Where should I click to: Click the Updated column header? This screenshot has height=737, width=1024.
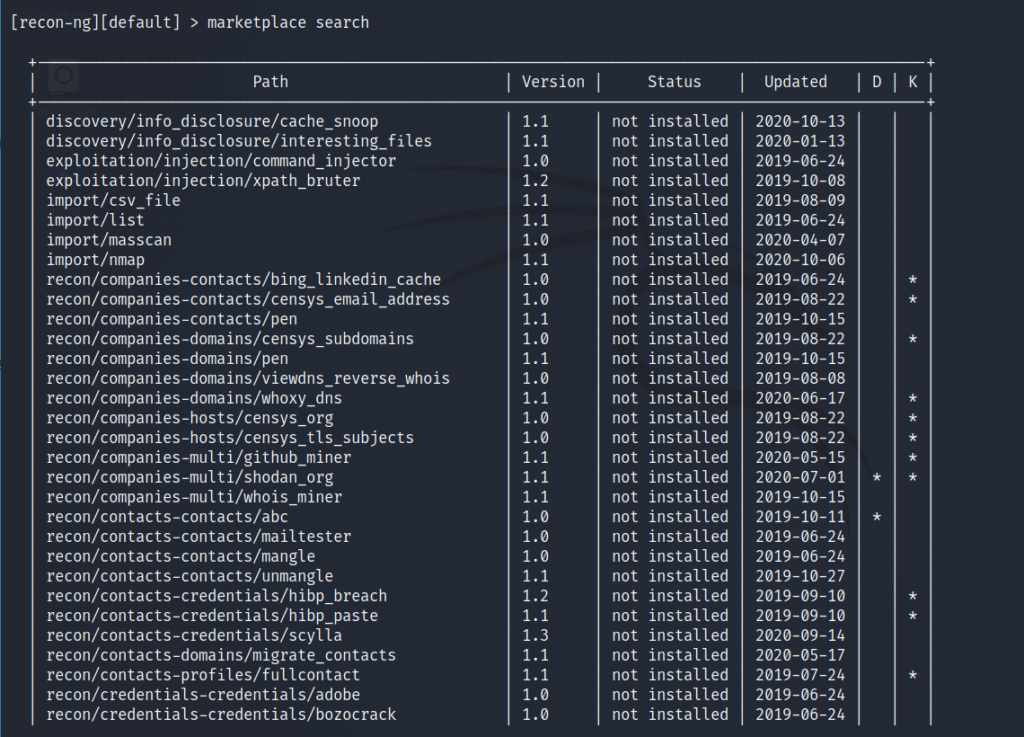pos(795,82)
